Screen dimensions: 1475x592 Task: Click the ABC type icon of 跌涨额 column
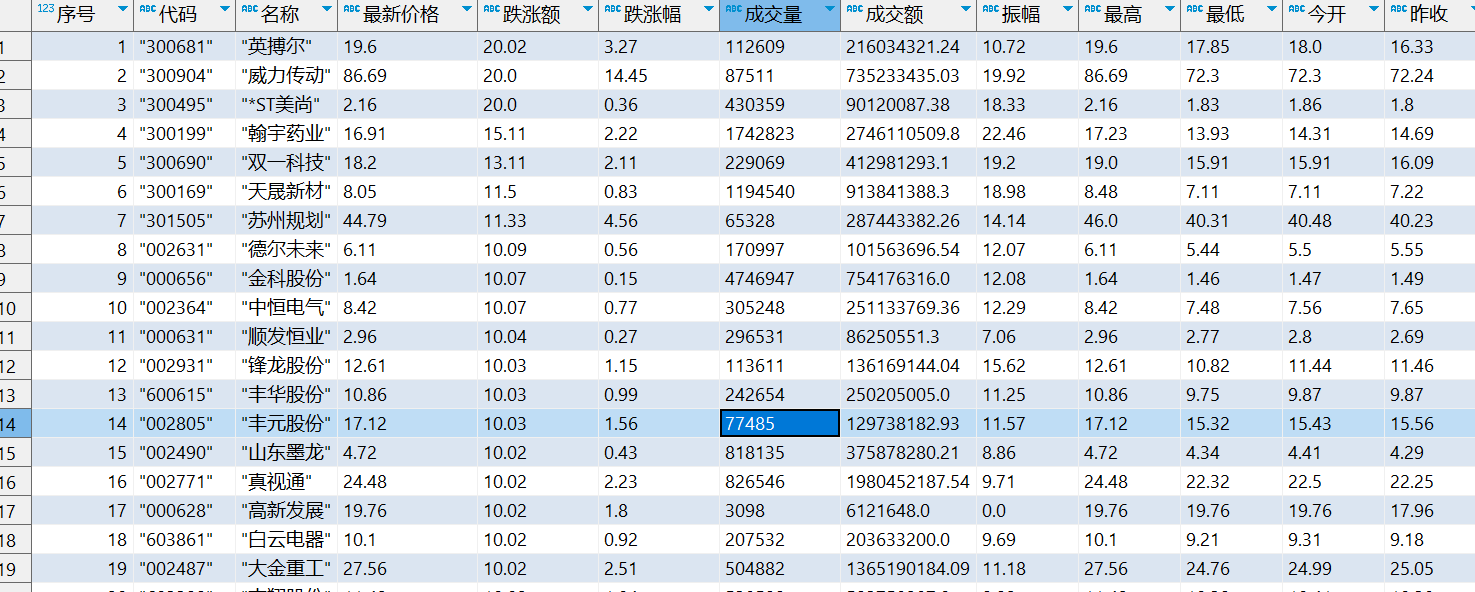click(x=492, y=9)
